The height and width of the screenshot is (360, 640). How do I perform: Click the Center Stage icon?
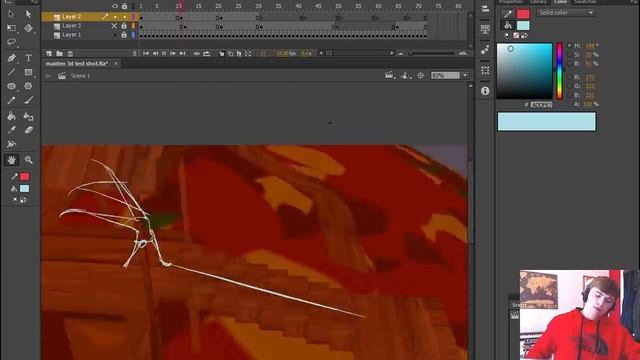420,76
